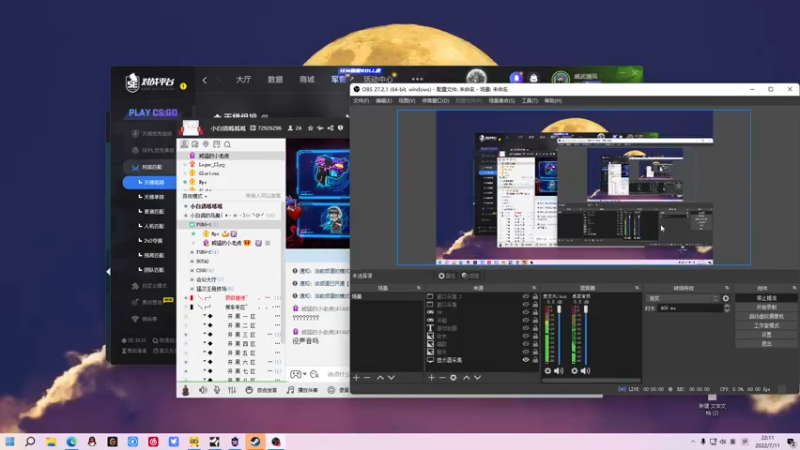Toggle visibility of the top 窗口采集 2 source
800x450 pixels.
tap(526, 296)
